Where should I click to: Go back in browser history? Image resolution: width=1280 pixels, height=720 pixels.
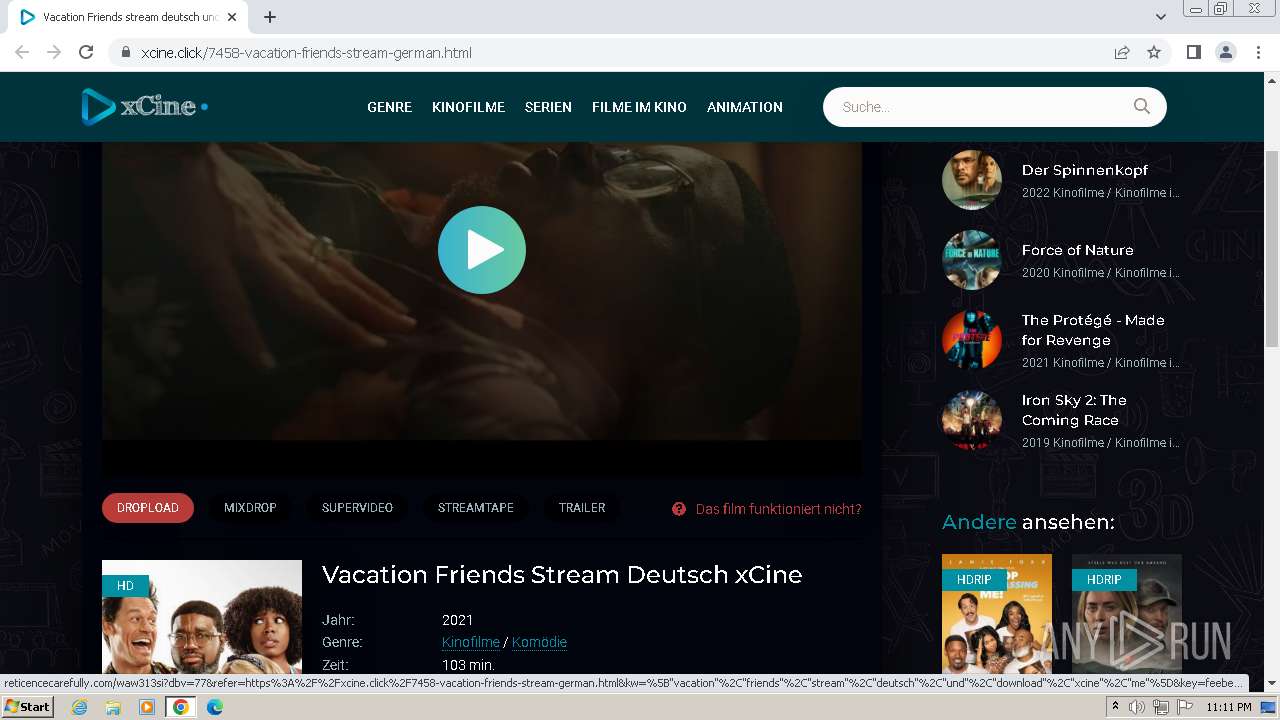(22, 52)
